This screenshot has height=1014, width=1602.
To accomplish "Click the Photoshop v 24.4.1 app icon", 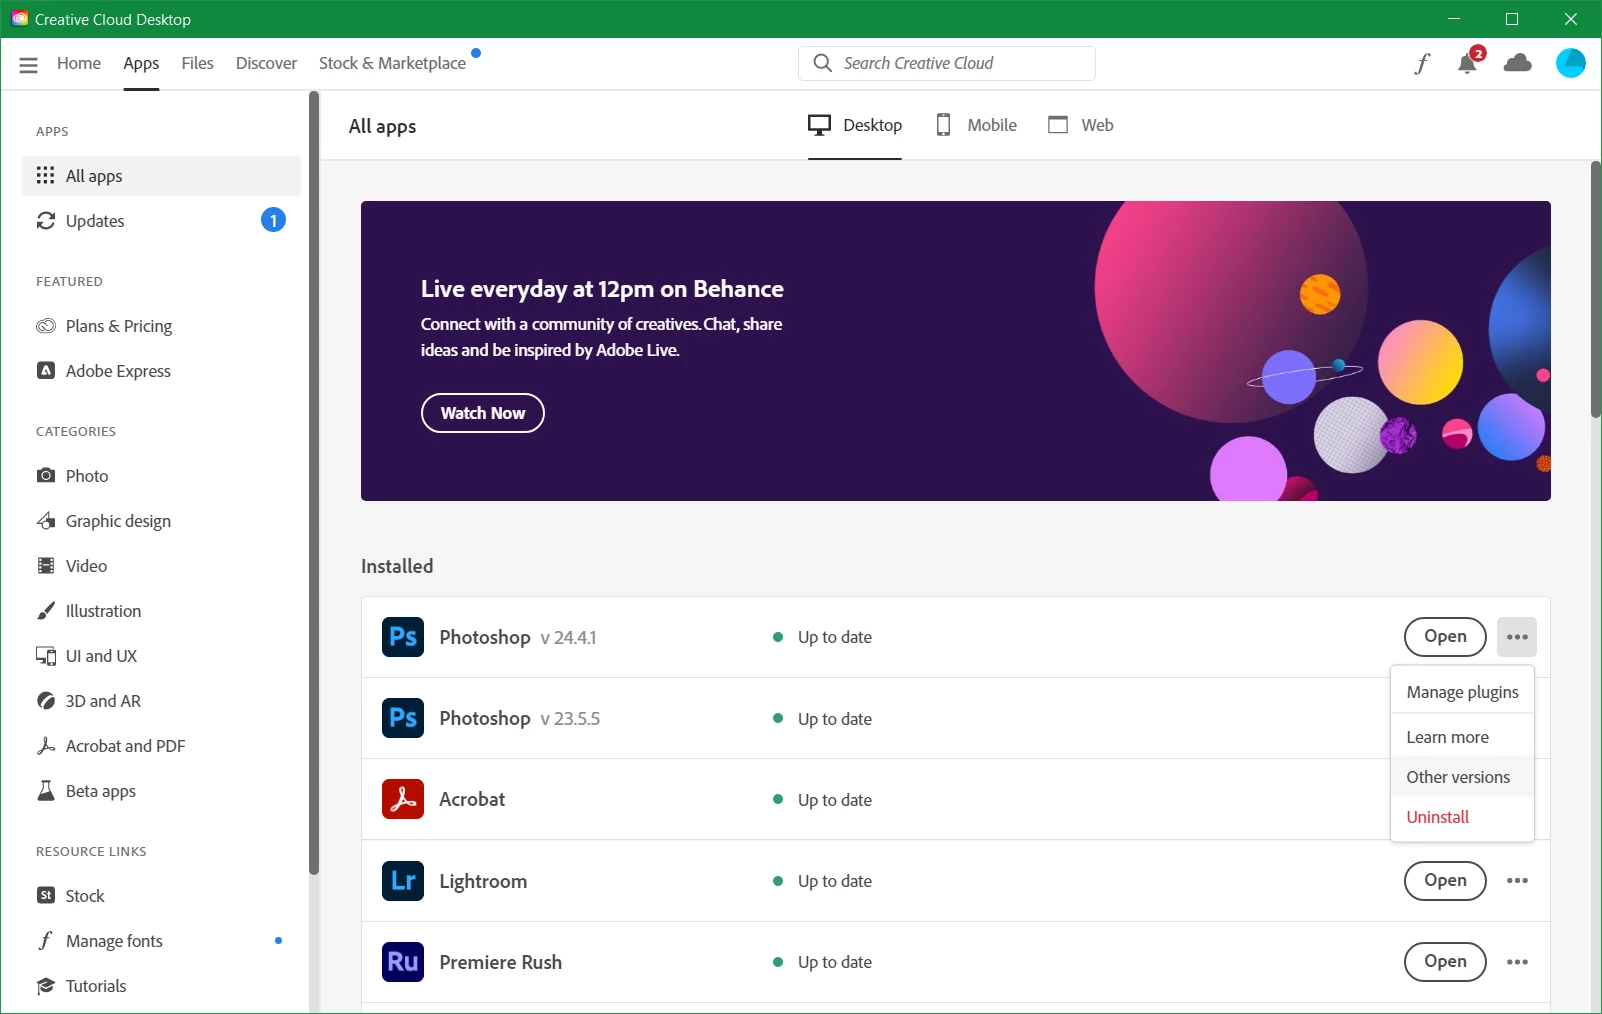I will pos(403,637).
